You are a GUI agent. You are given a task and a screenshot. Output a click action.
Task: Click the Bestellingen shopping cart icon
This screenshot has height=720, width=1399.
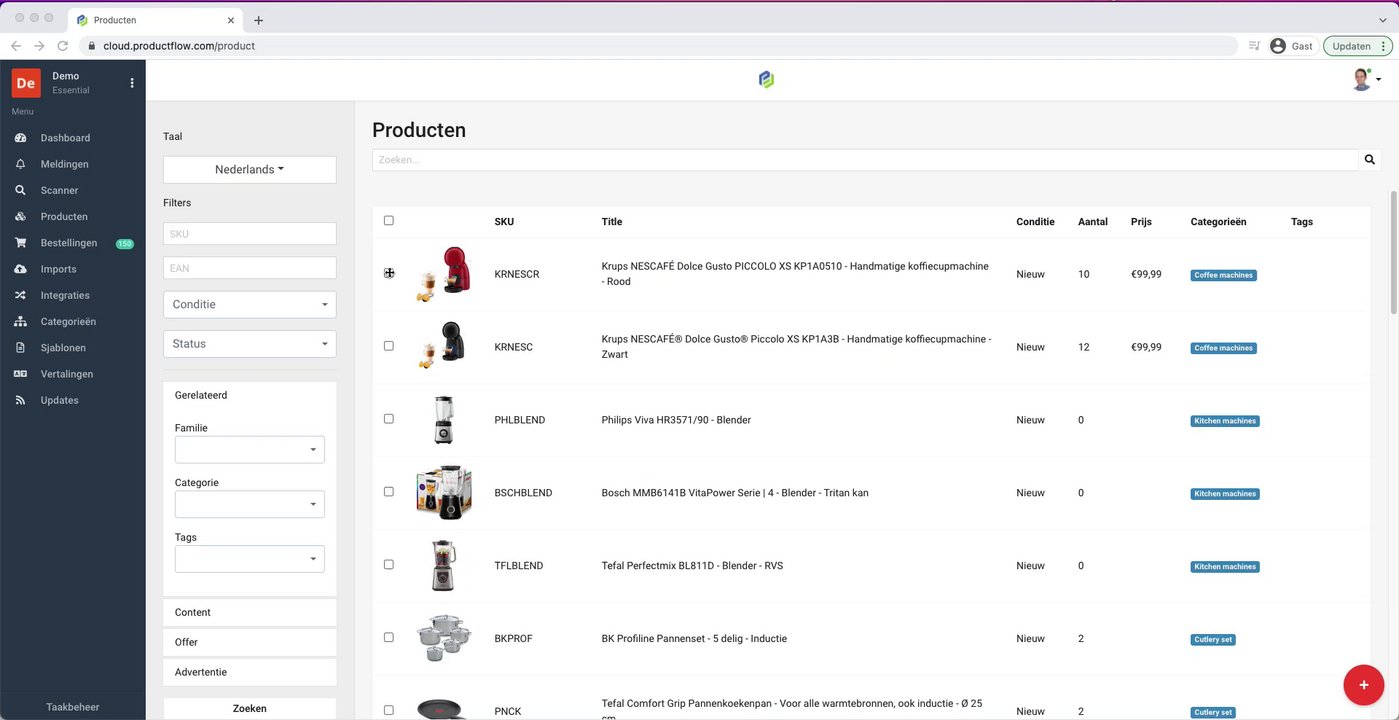(x=20, y=243)
